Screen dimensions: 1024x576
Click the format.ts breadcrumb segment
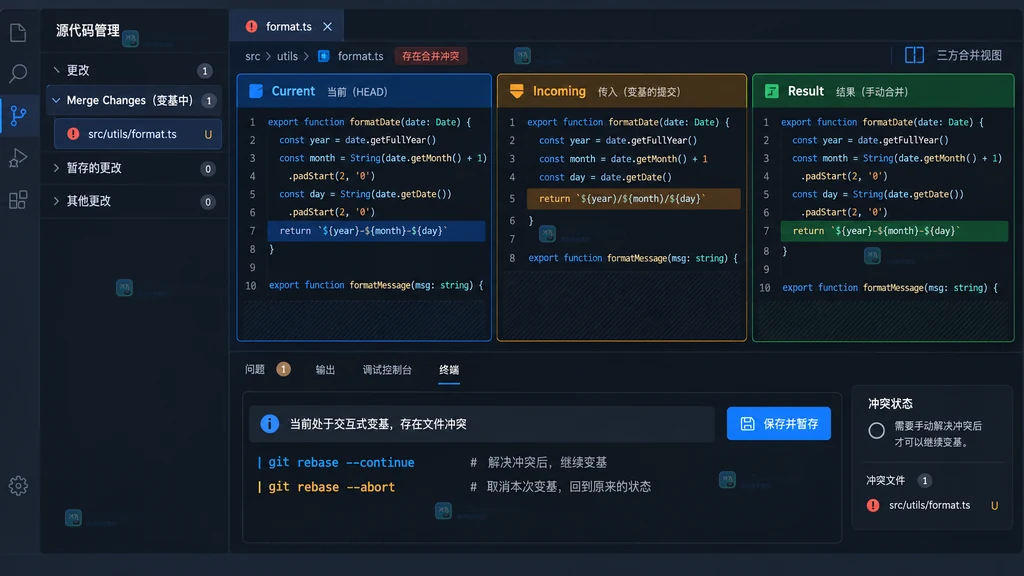pos(360,56)
